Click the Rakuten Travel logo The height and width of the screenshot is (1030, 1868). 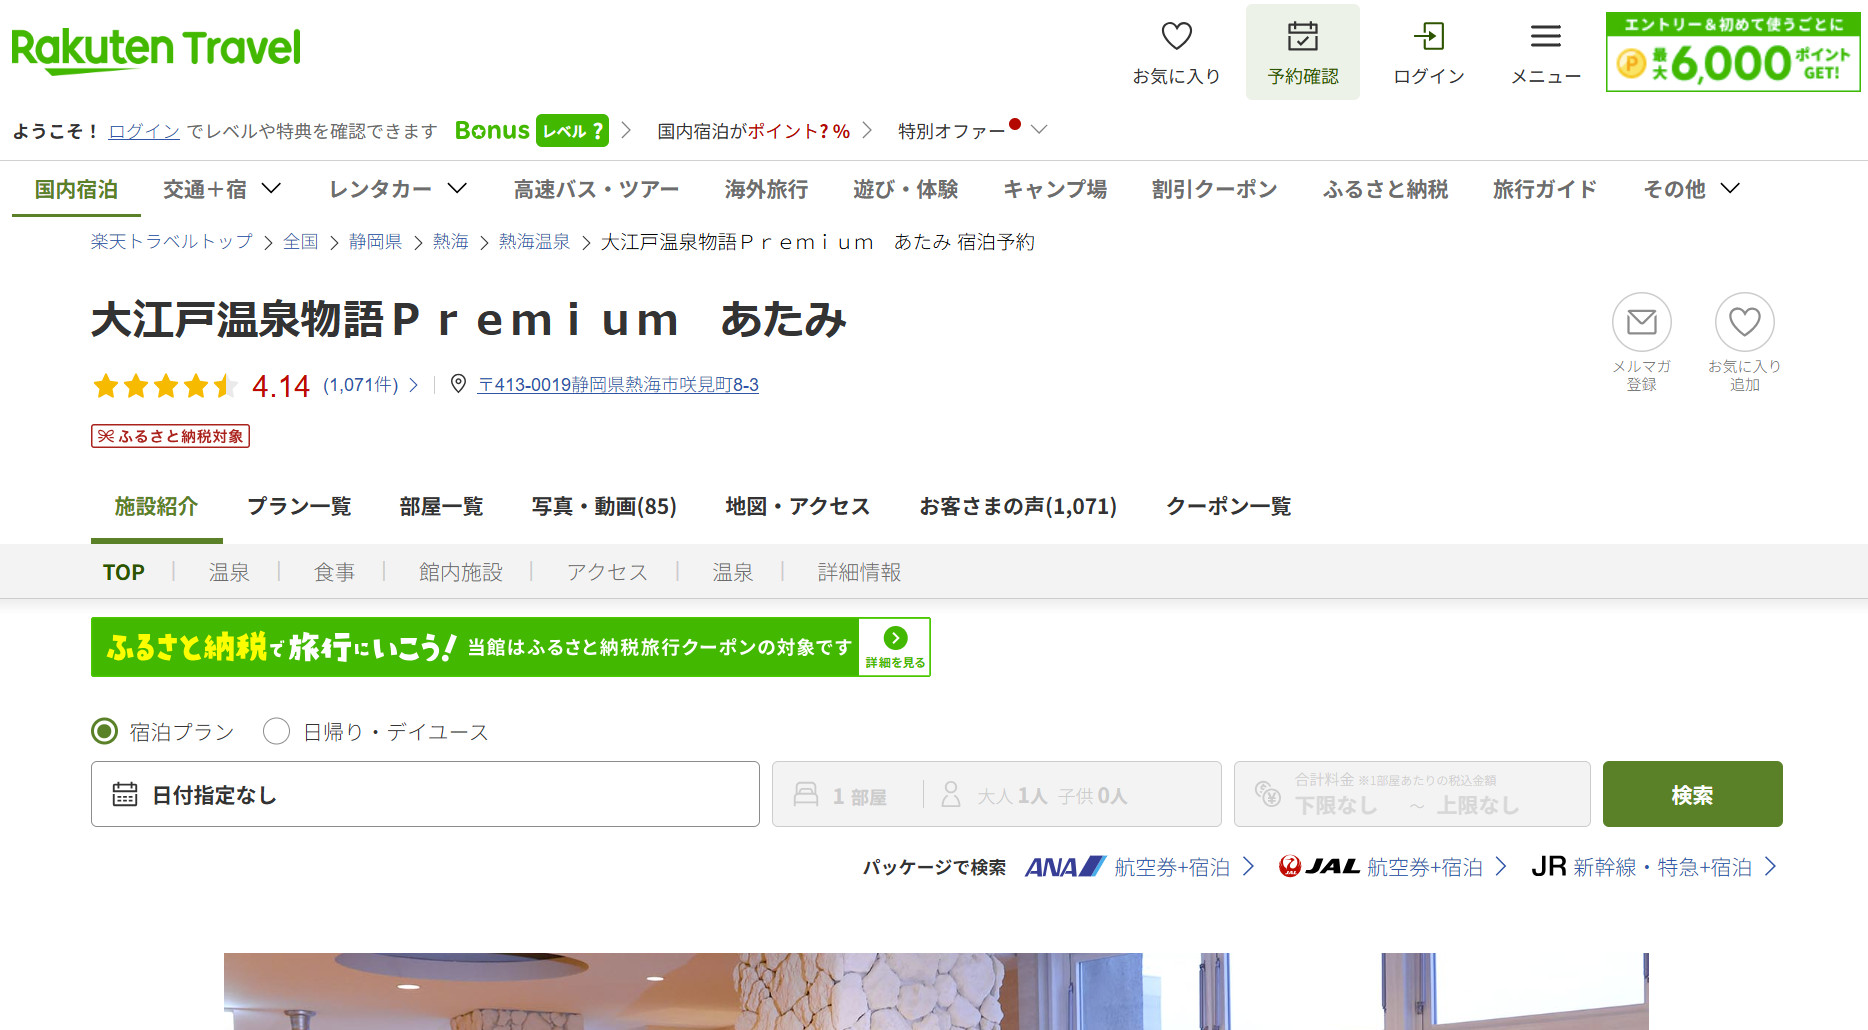155,50
